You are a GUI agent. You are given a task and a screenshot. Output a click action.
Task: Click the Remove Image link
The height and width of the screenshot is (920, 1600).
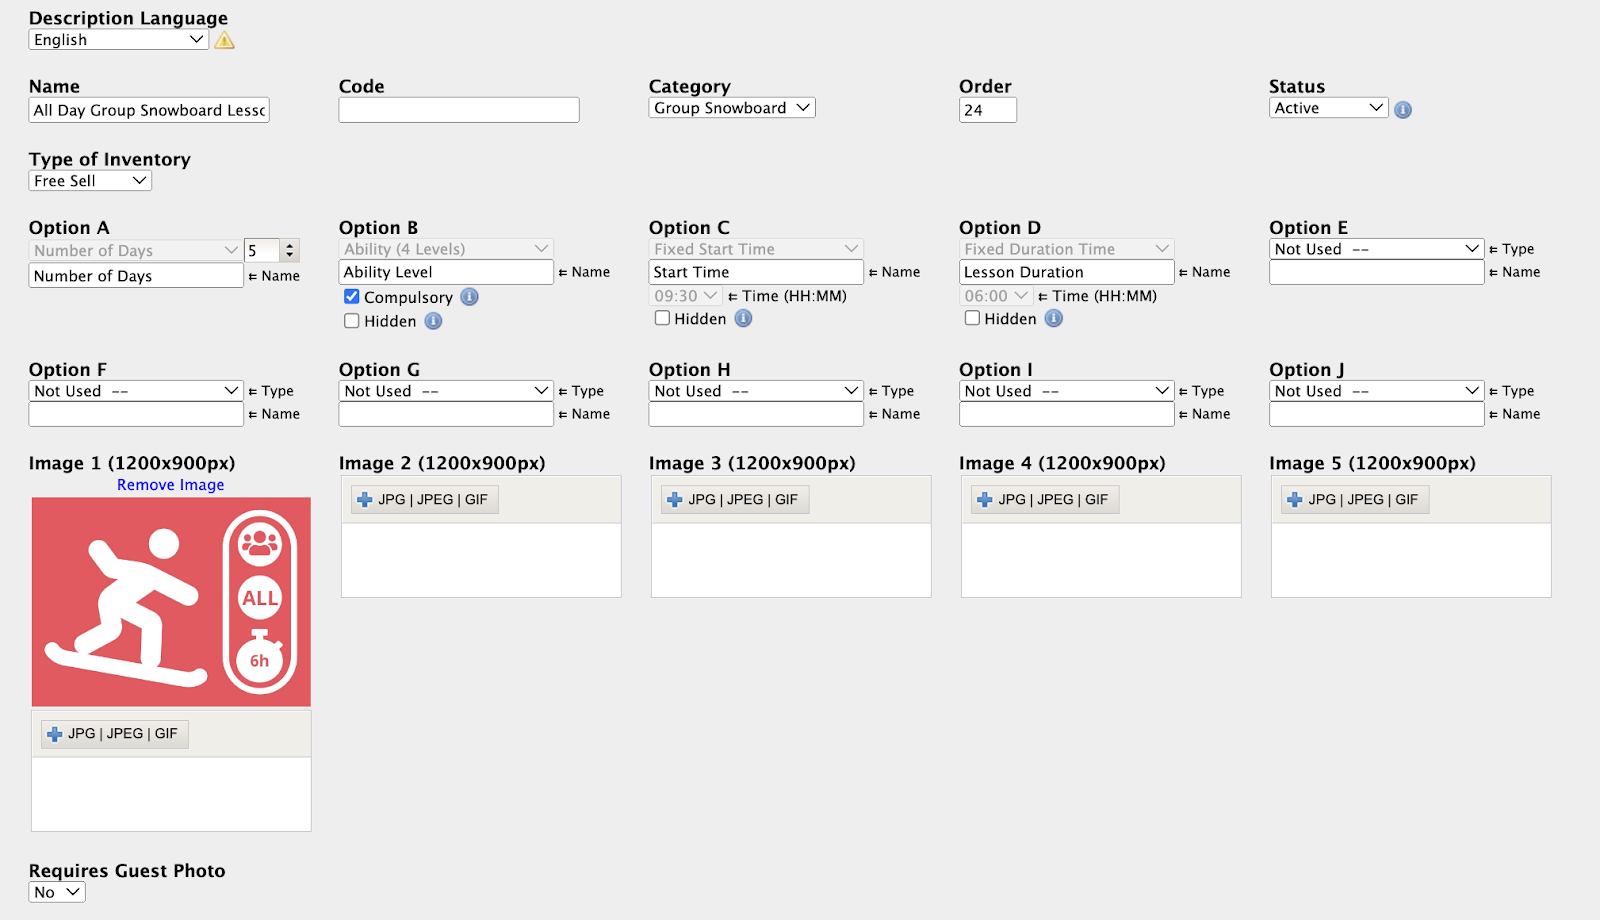coord(171,485)
